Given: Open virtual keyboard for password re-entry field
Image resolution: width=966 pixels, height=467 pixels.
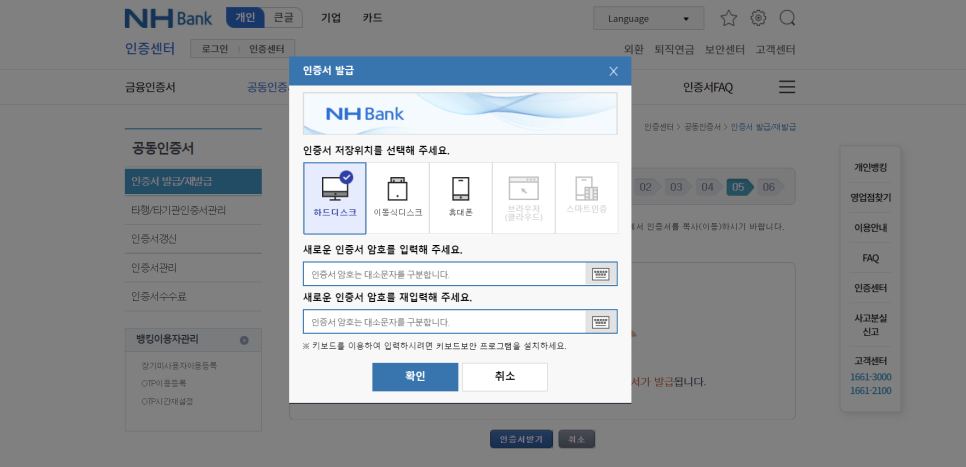Looking at the screenshot, I should (601, 322).
